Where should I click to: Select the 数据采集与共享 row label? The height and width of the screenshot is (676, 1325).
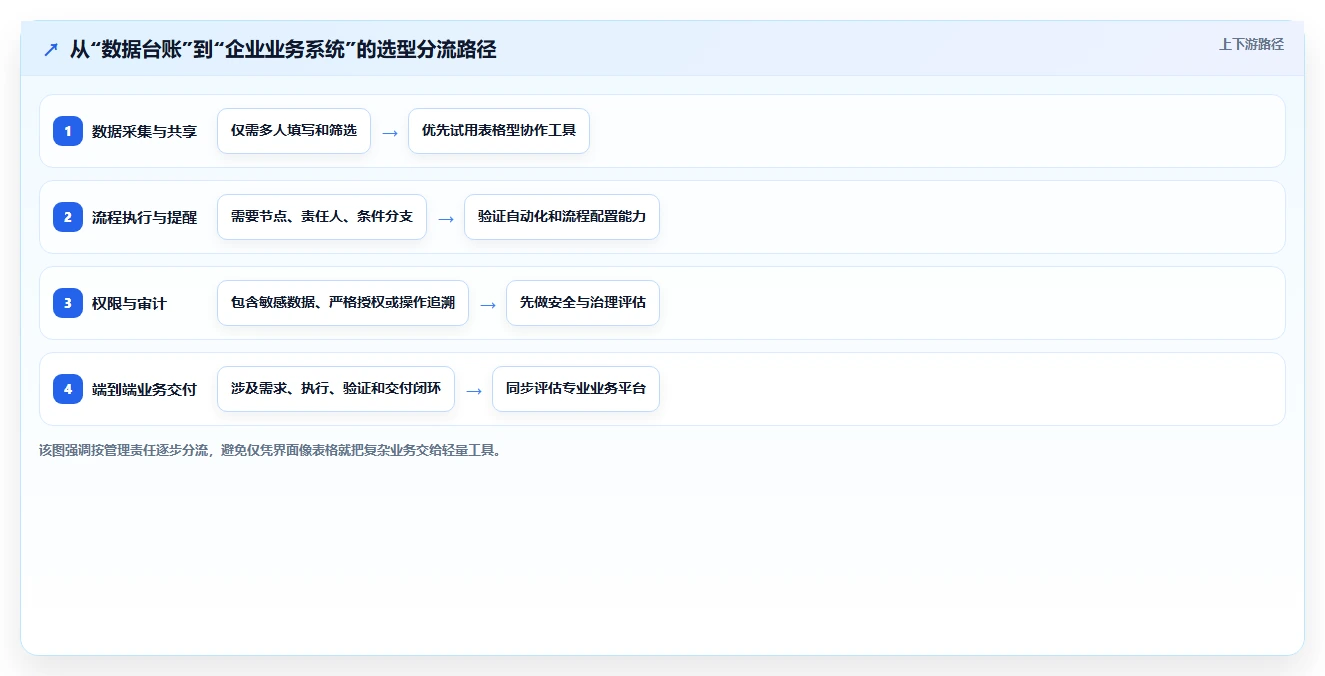coord(144,131)
